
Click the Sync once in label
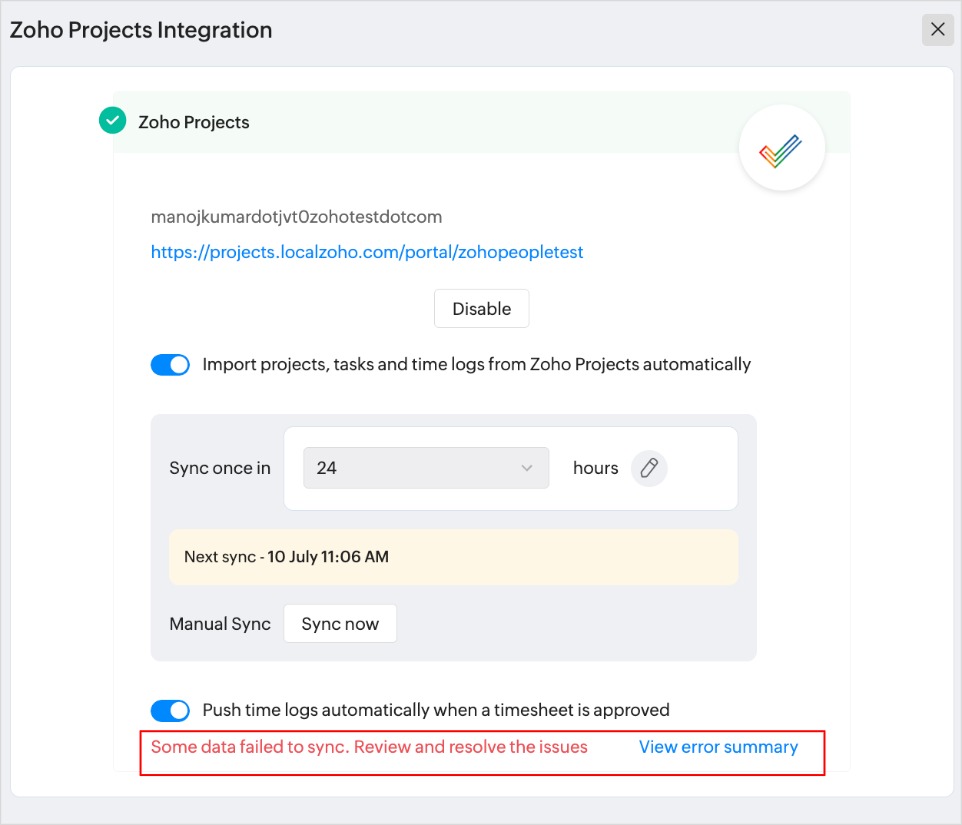coord(220,468)
